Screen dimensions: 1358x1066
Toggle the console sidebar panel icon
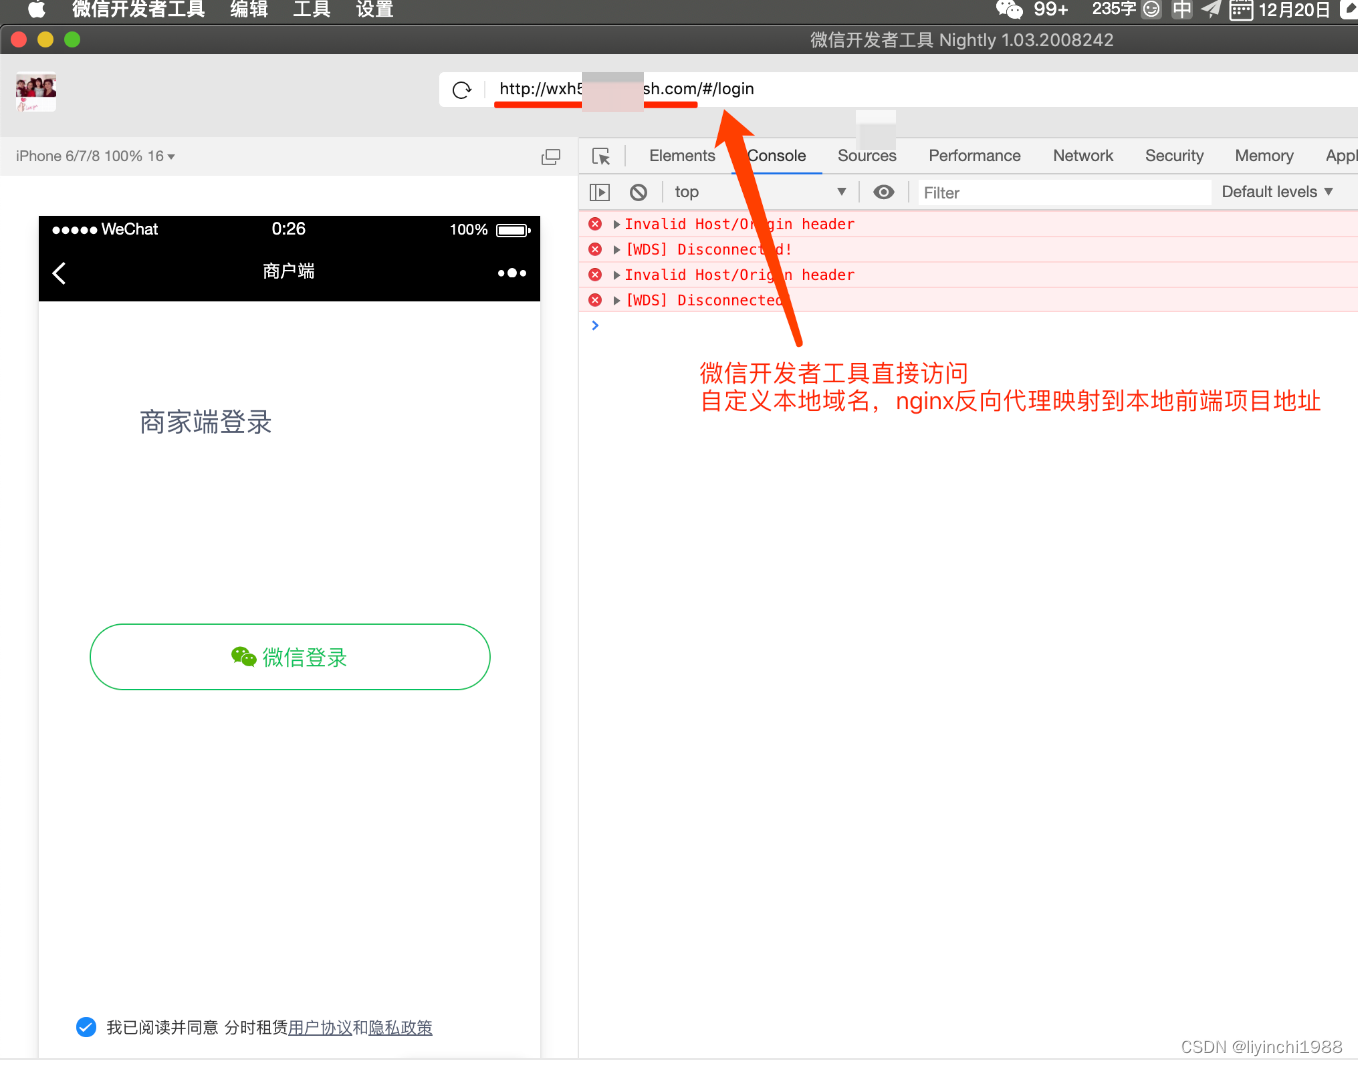pos(600,192)
